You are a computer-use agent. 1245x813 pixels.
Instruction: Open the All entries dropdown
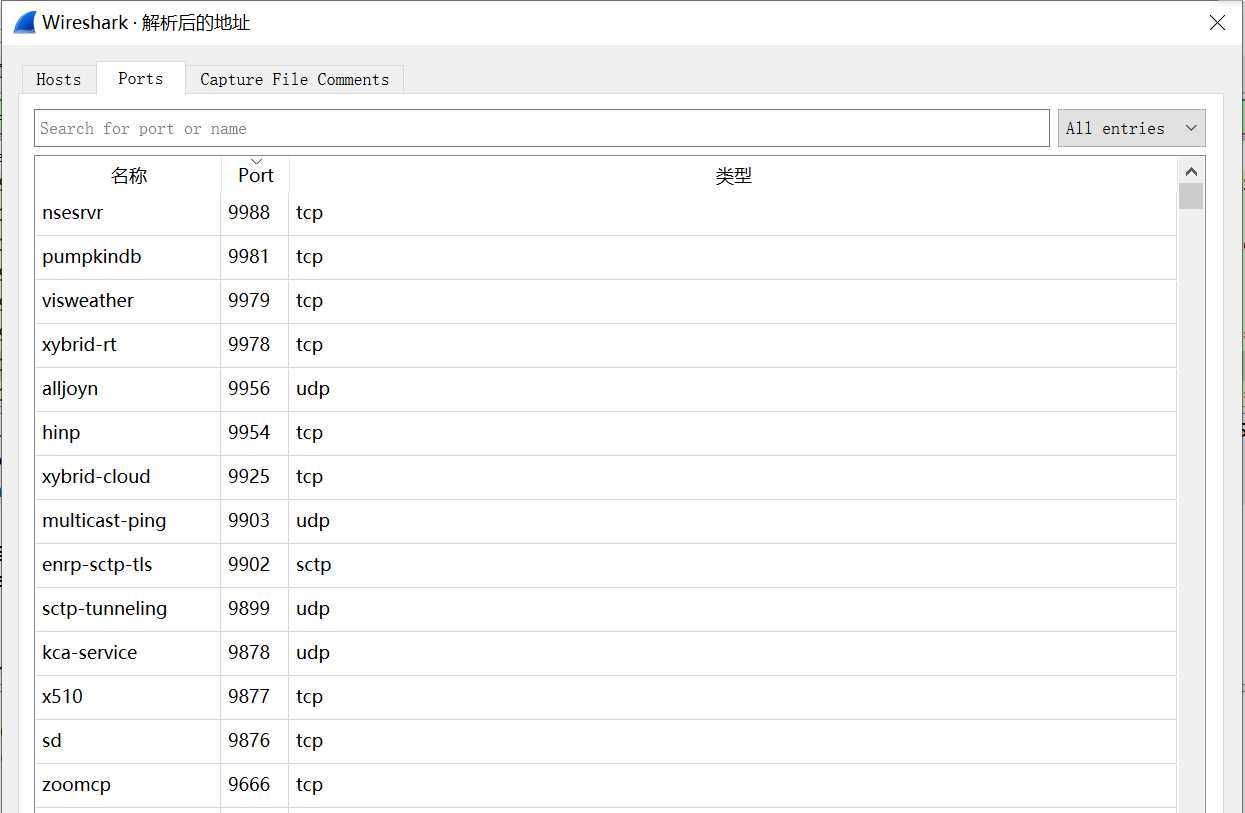[1131, 128]
